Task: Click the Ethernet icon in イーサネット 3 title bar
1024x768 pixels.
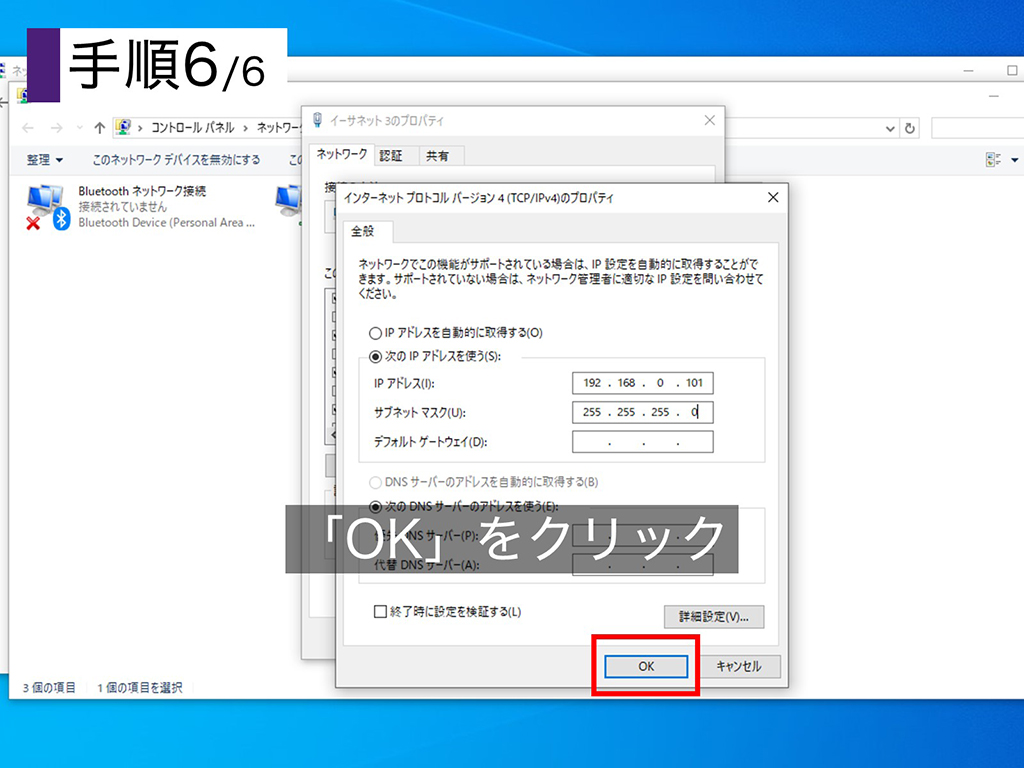Action: click(316, 119)
